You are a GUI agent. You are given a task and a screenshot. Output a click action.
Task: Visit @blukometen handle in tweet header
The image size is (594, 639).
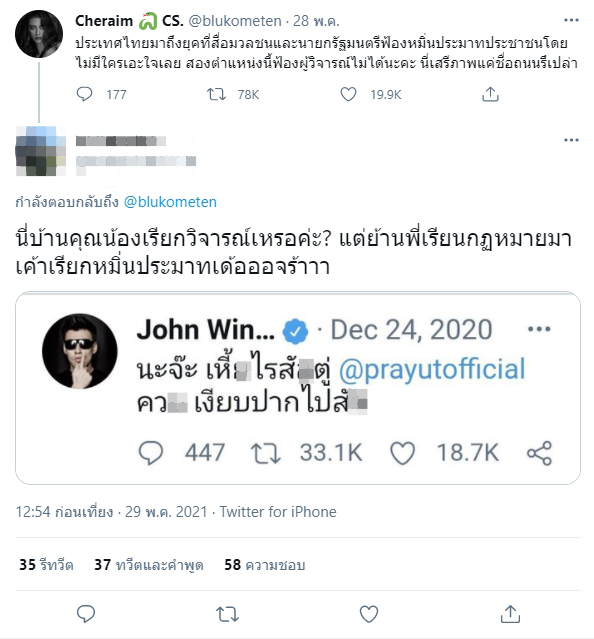(x=235, y=21)
